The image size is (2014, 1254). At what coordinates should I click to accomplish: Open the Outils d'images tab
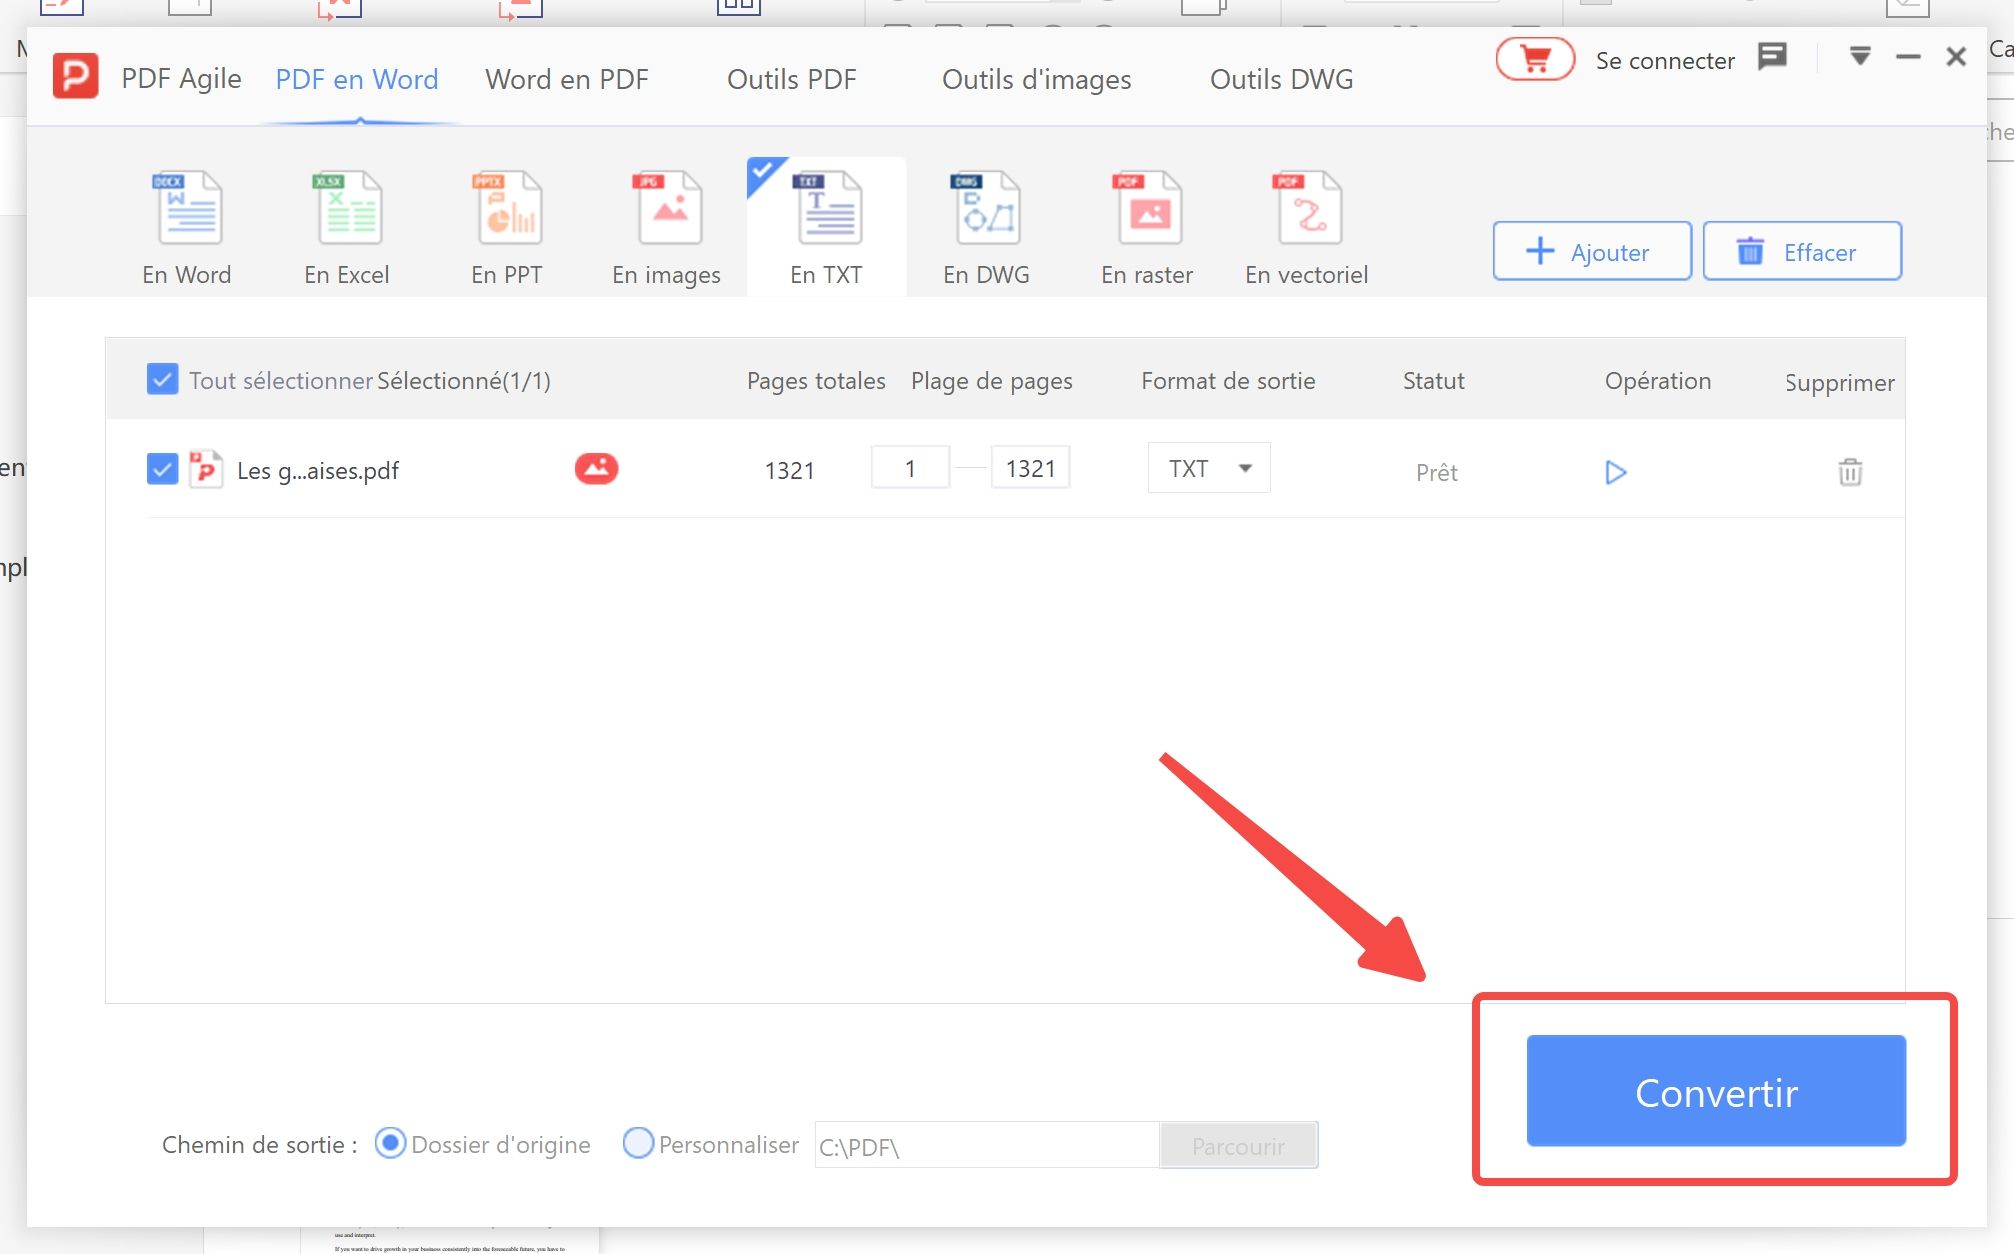pyautogui.click(x=1037, y=79)
